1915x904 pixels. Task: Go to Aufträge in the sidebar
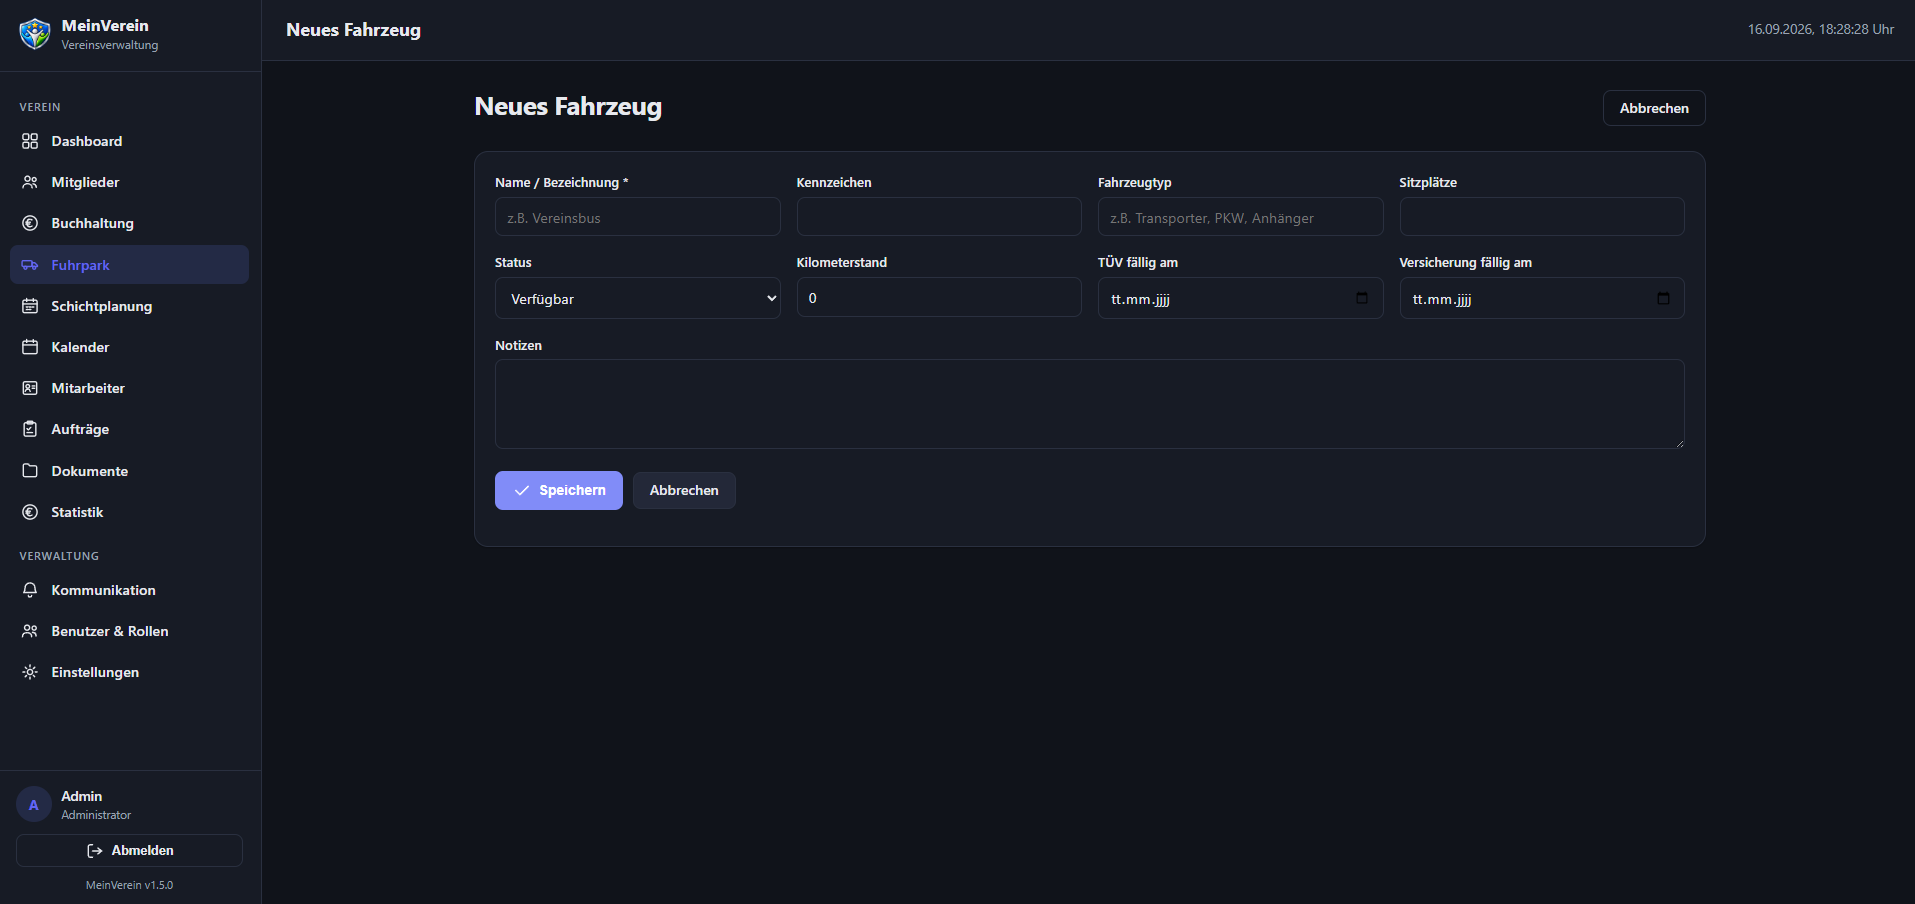tap(129, 429)
